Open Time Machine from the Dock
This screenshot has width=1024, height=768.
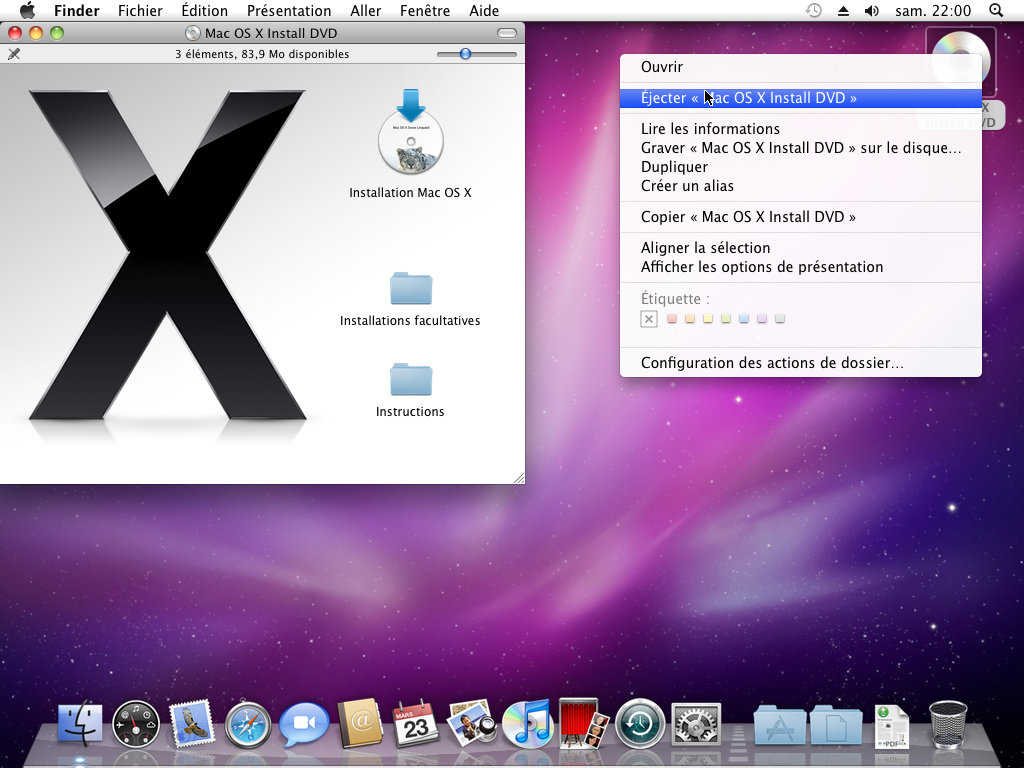[640, 723]
